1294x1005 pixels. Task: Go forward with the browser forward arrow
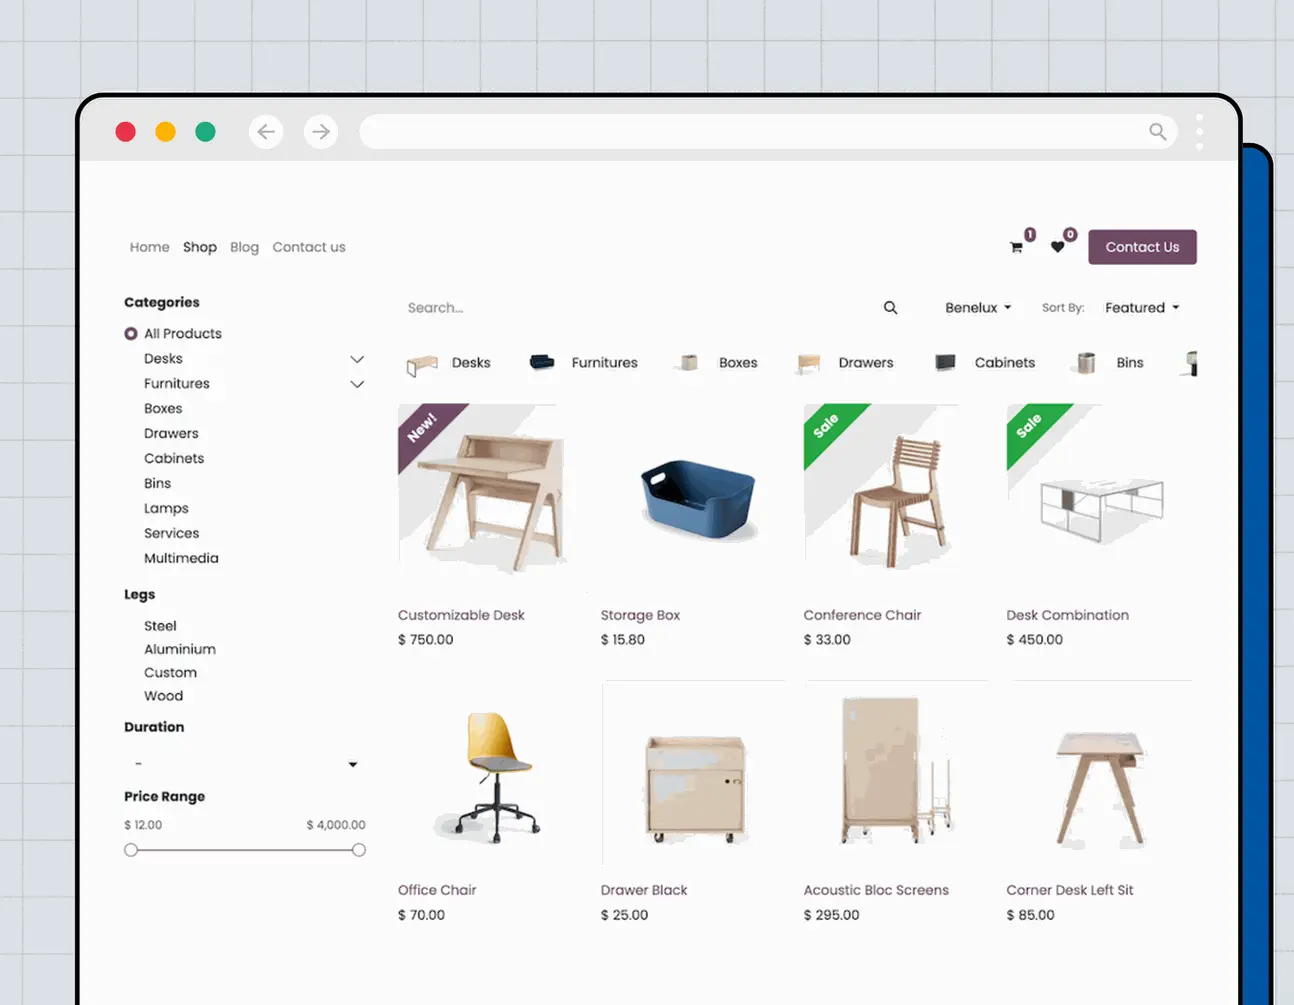pyautogui.click(x=320, y=131)
